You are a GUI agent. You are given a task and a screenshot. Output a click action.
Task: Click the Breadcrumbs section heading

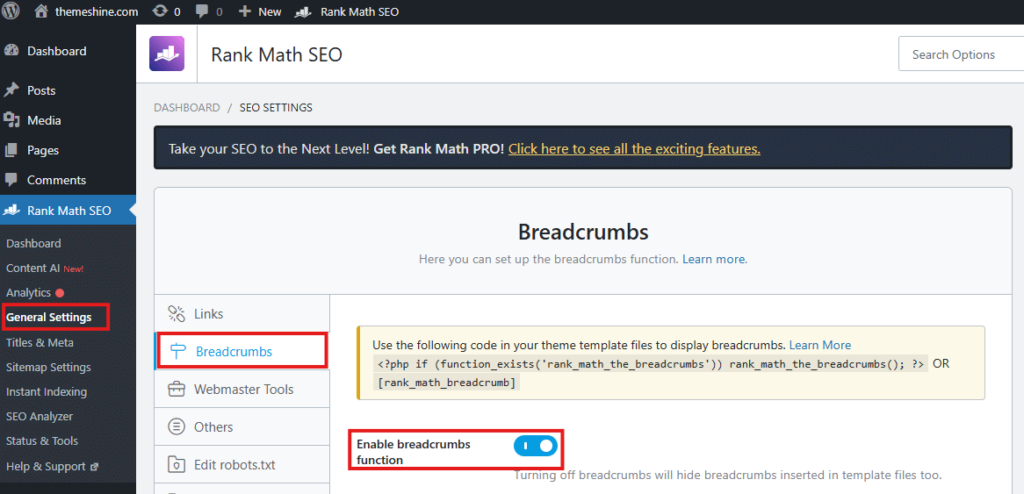point(583,231)
